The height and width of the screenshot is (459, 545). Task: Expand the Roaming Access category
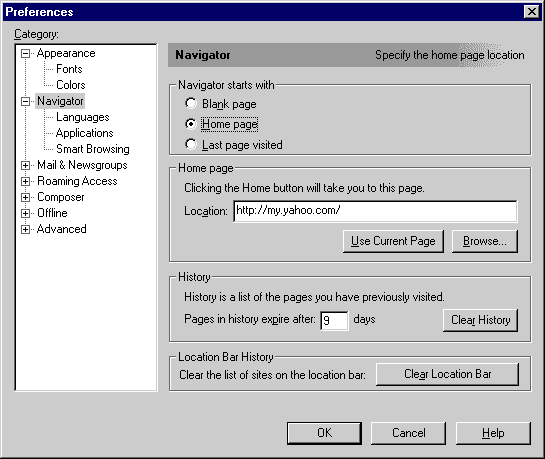pyautogui.click(x=25, y=181)
